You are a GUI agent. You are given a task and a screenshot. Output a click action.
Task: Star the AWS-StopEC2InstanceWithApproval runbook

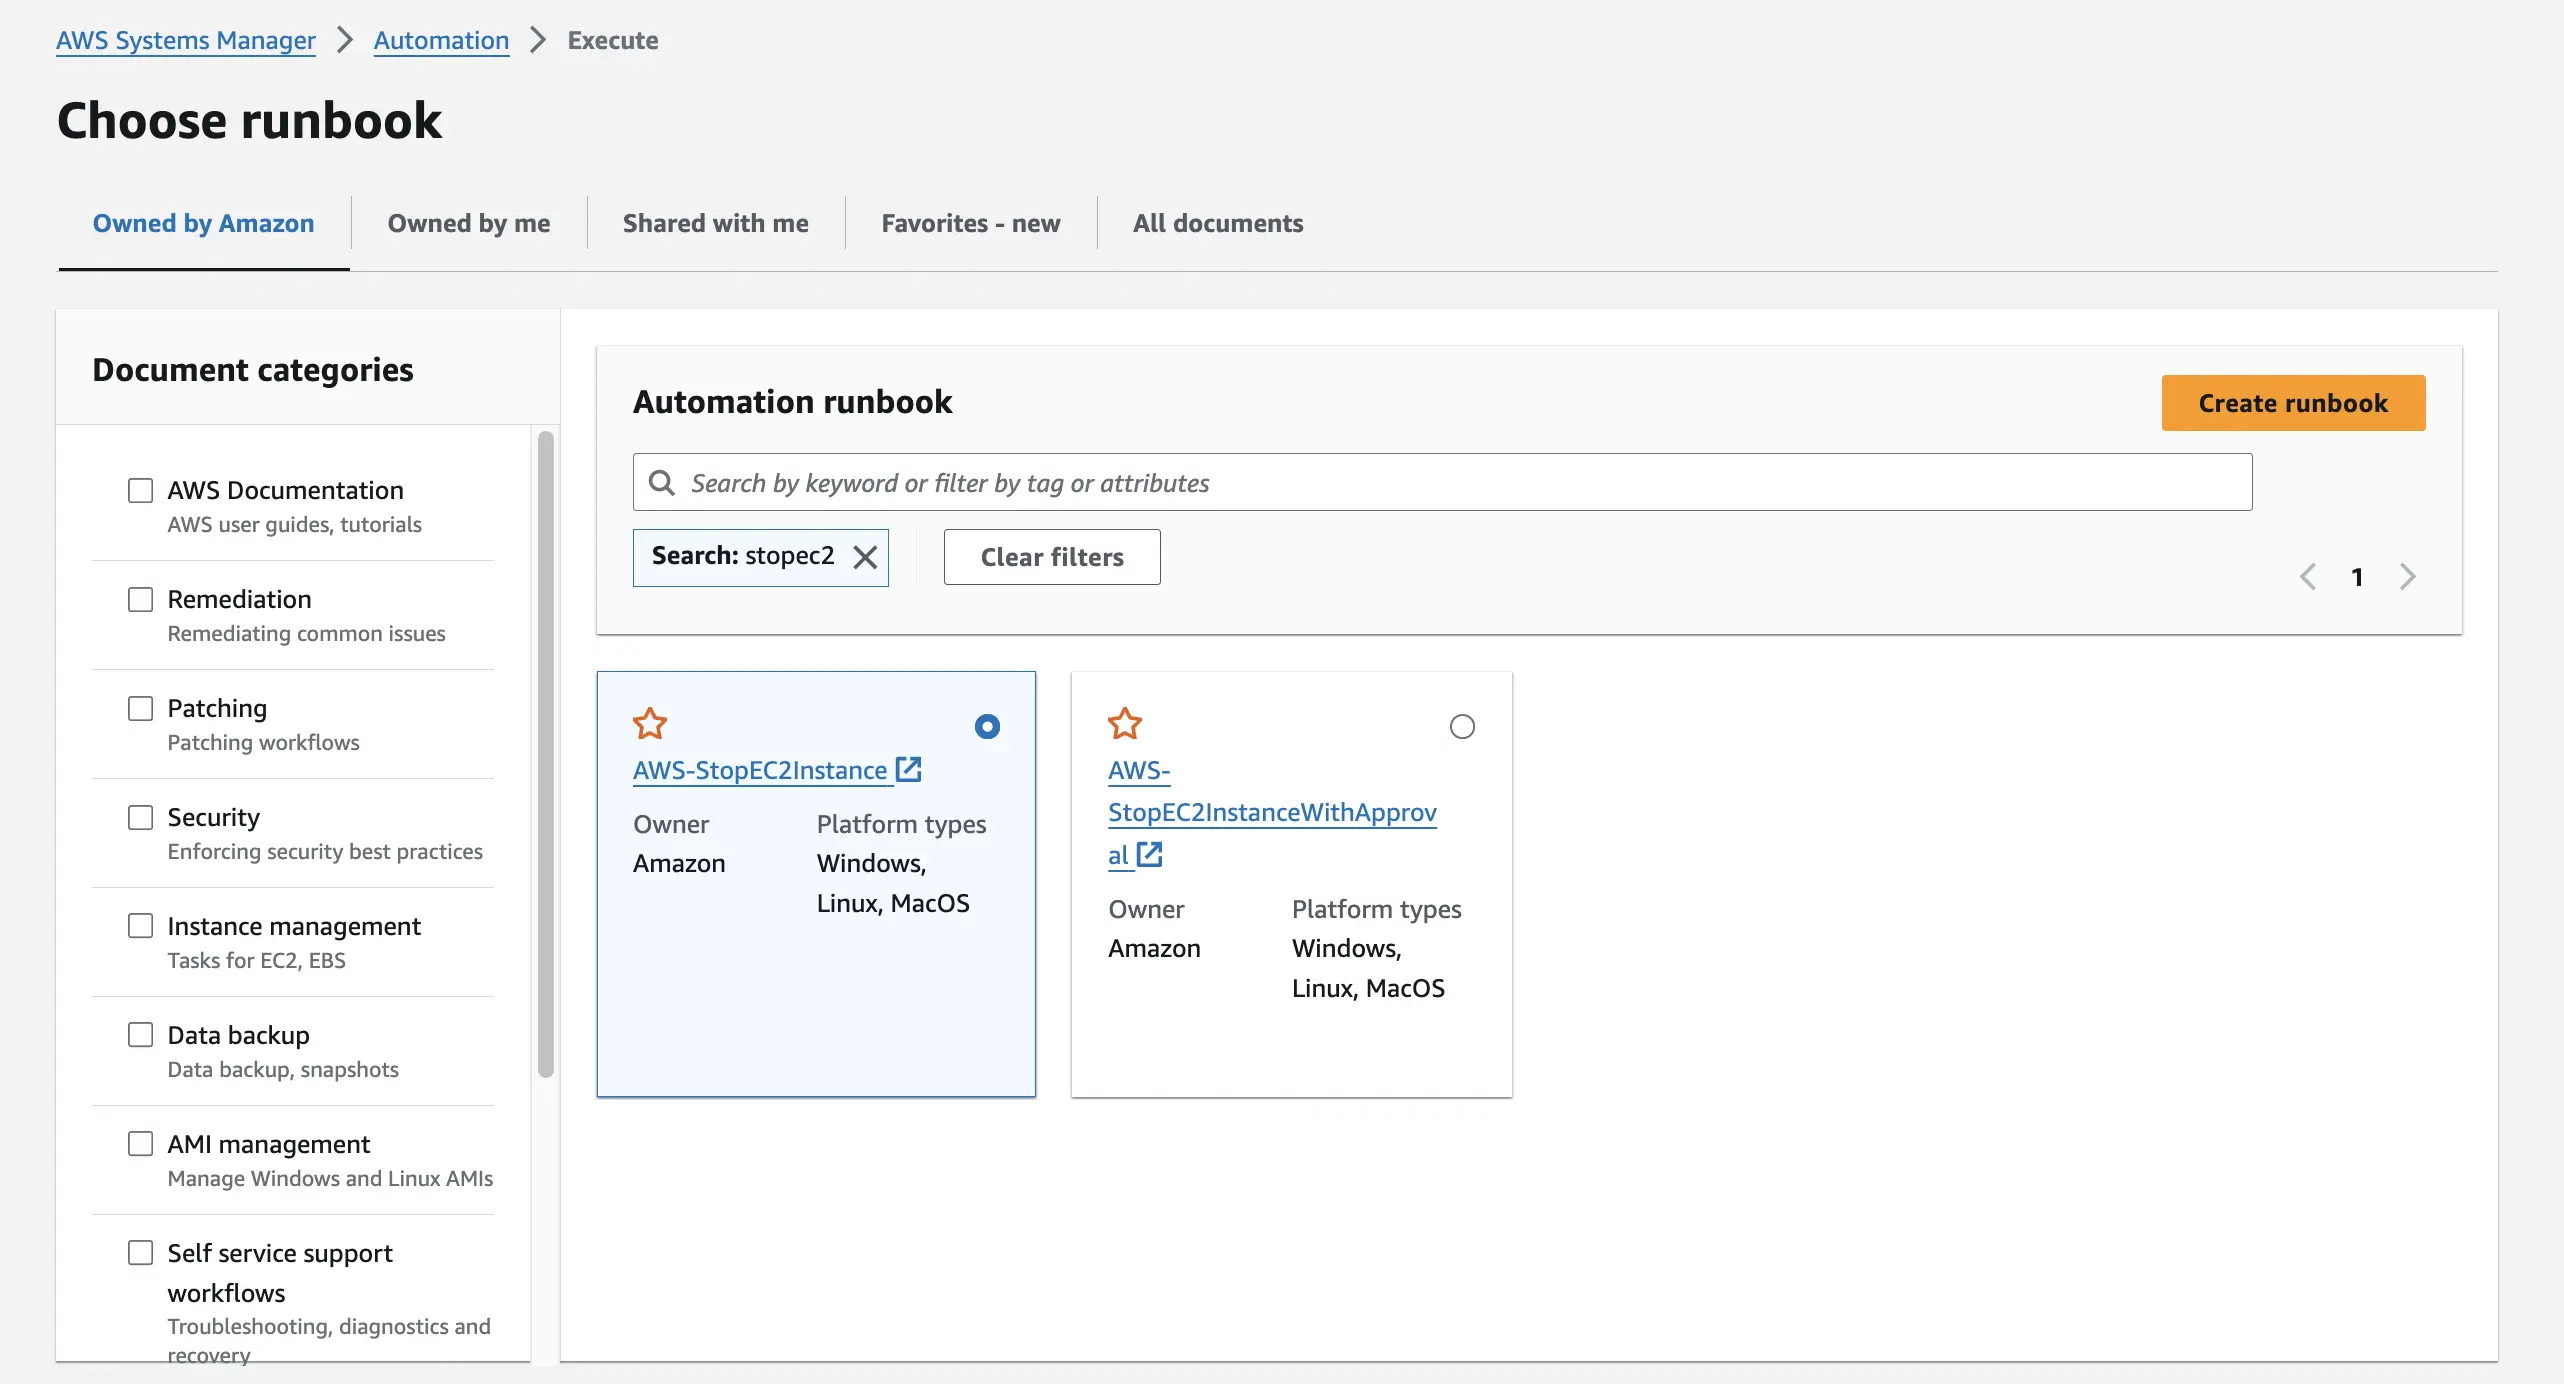(1125, 724)
